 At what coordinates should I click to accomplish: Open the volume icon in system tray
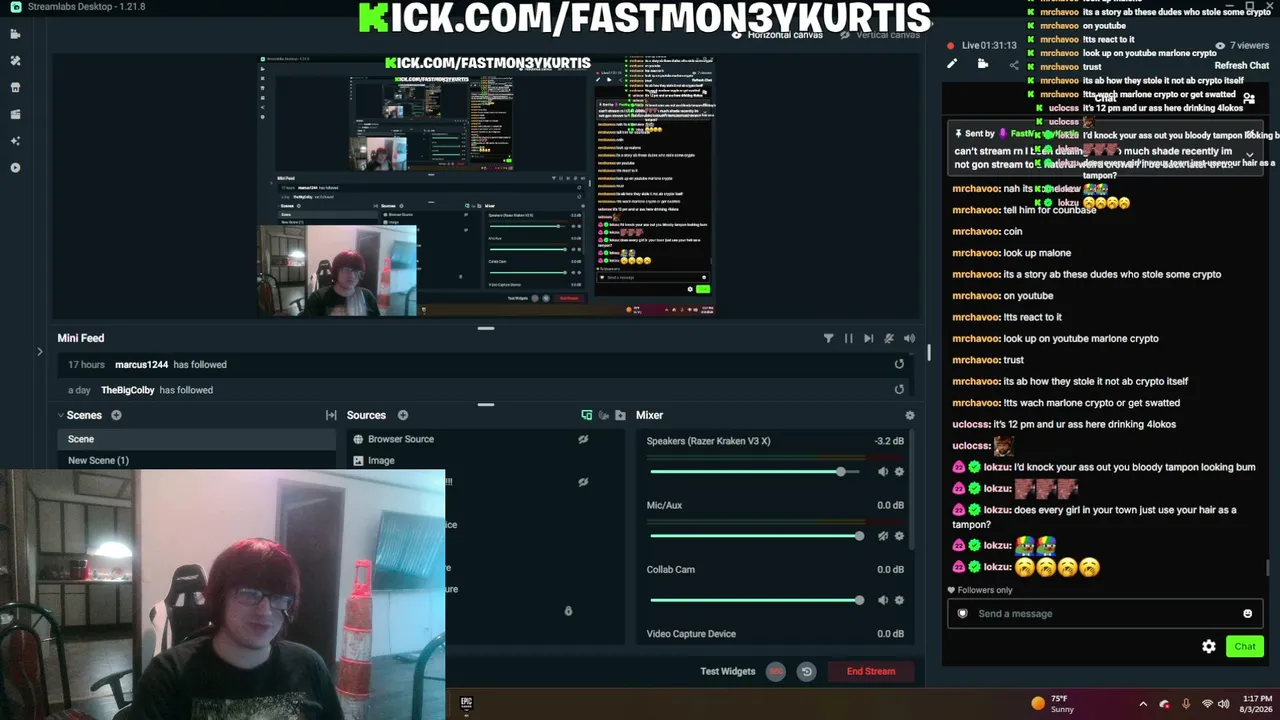click(1223, 704)
